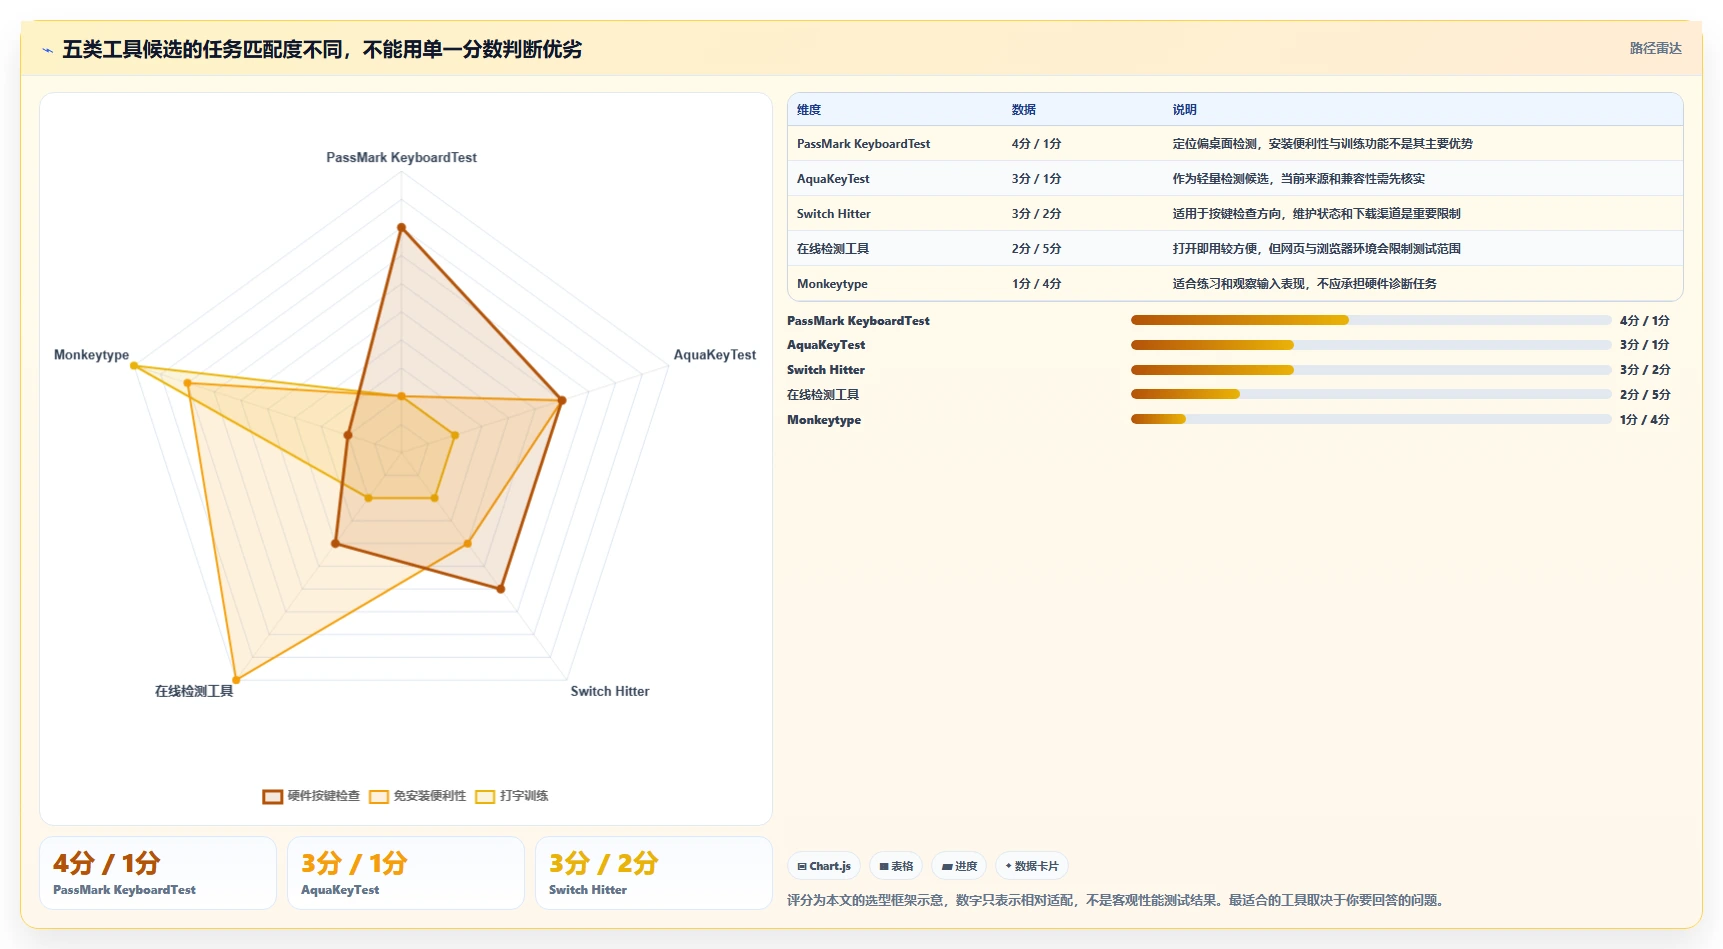
Task: Click the Chart.js chip
Action: (824, 866)
